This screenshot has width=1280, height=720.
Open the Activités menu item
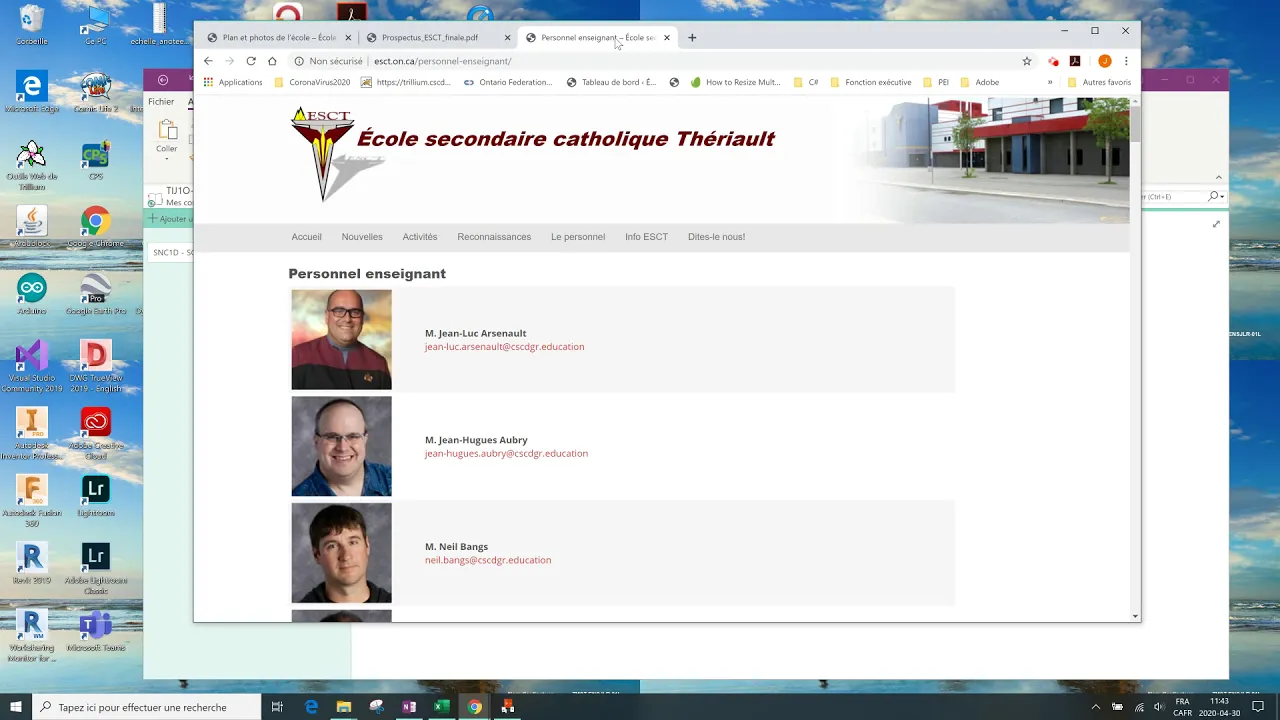(x=420, y=237)
